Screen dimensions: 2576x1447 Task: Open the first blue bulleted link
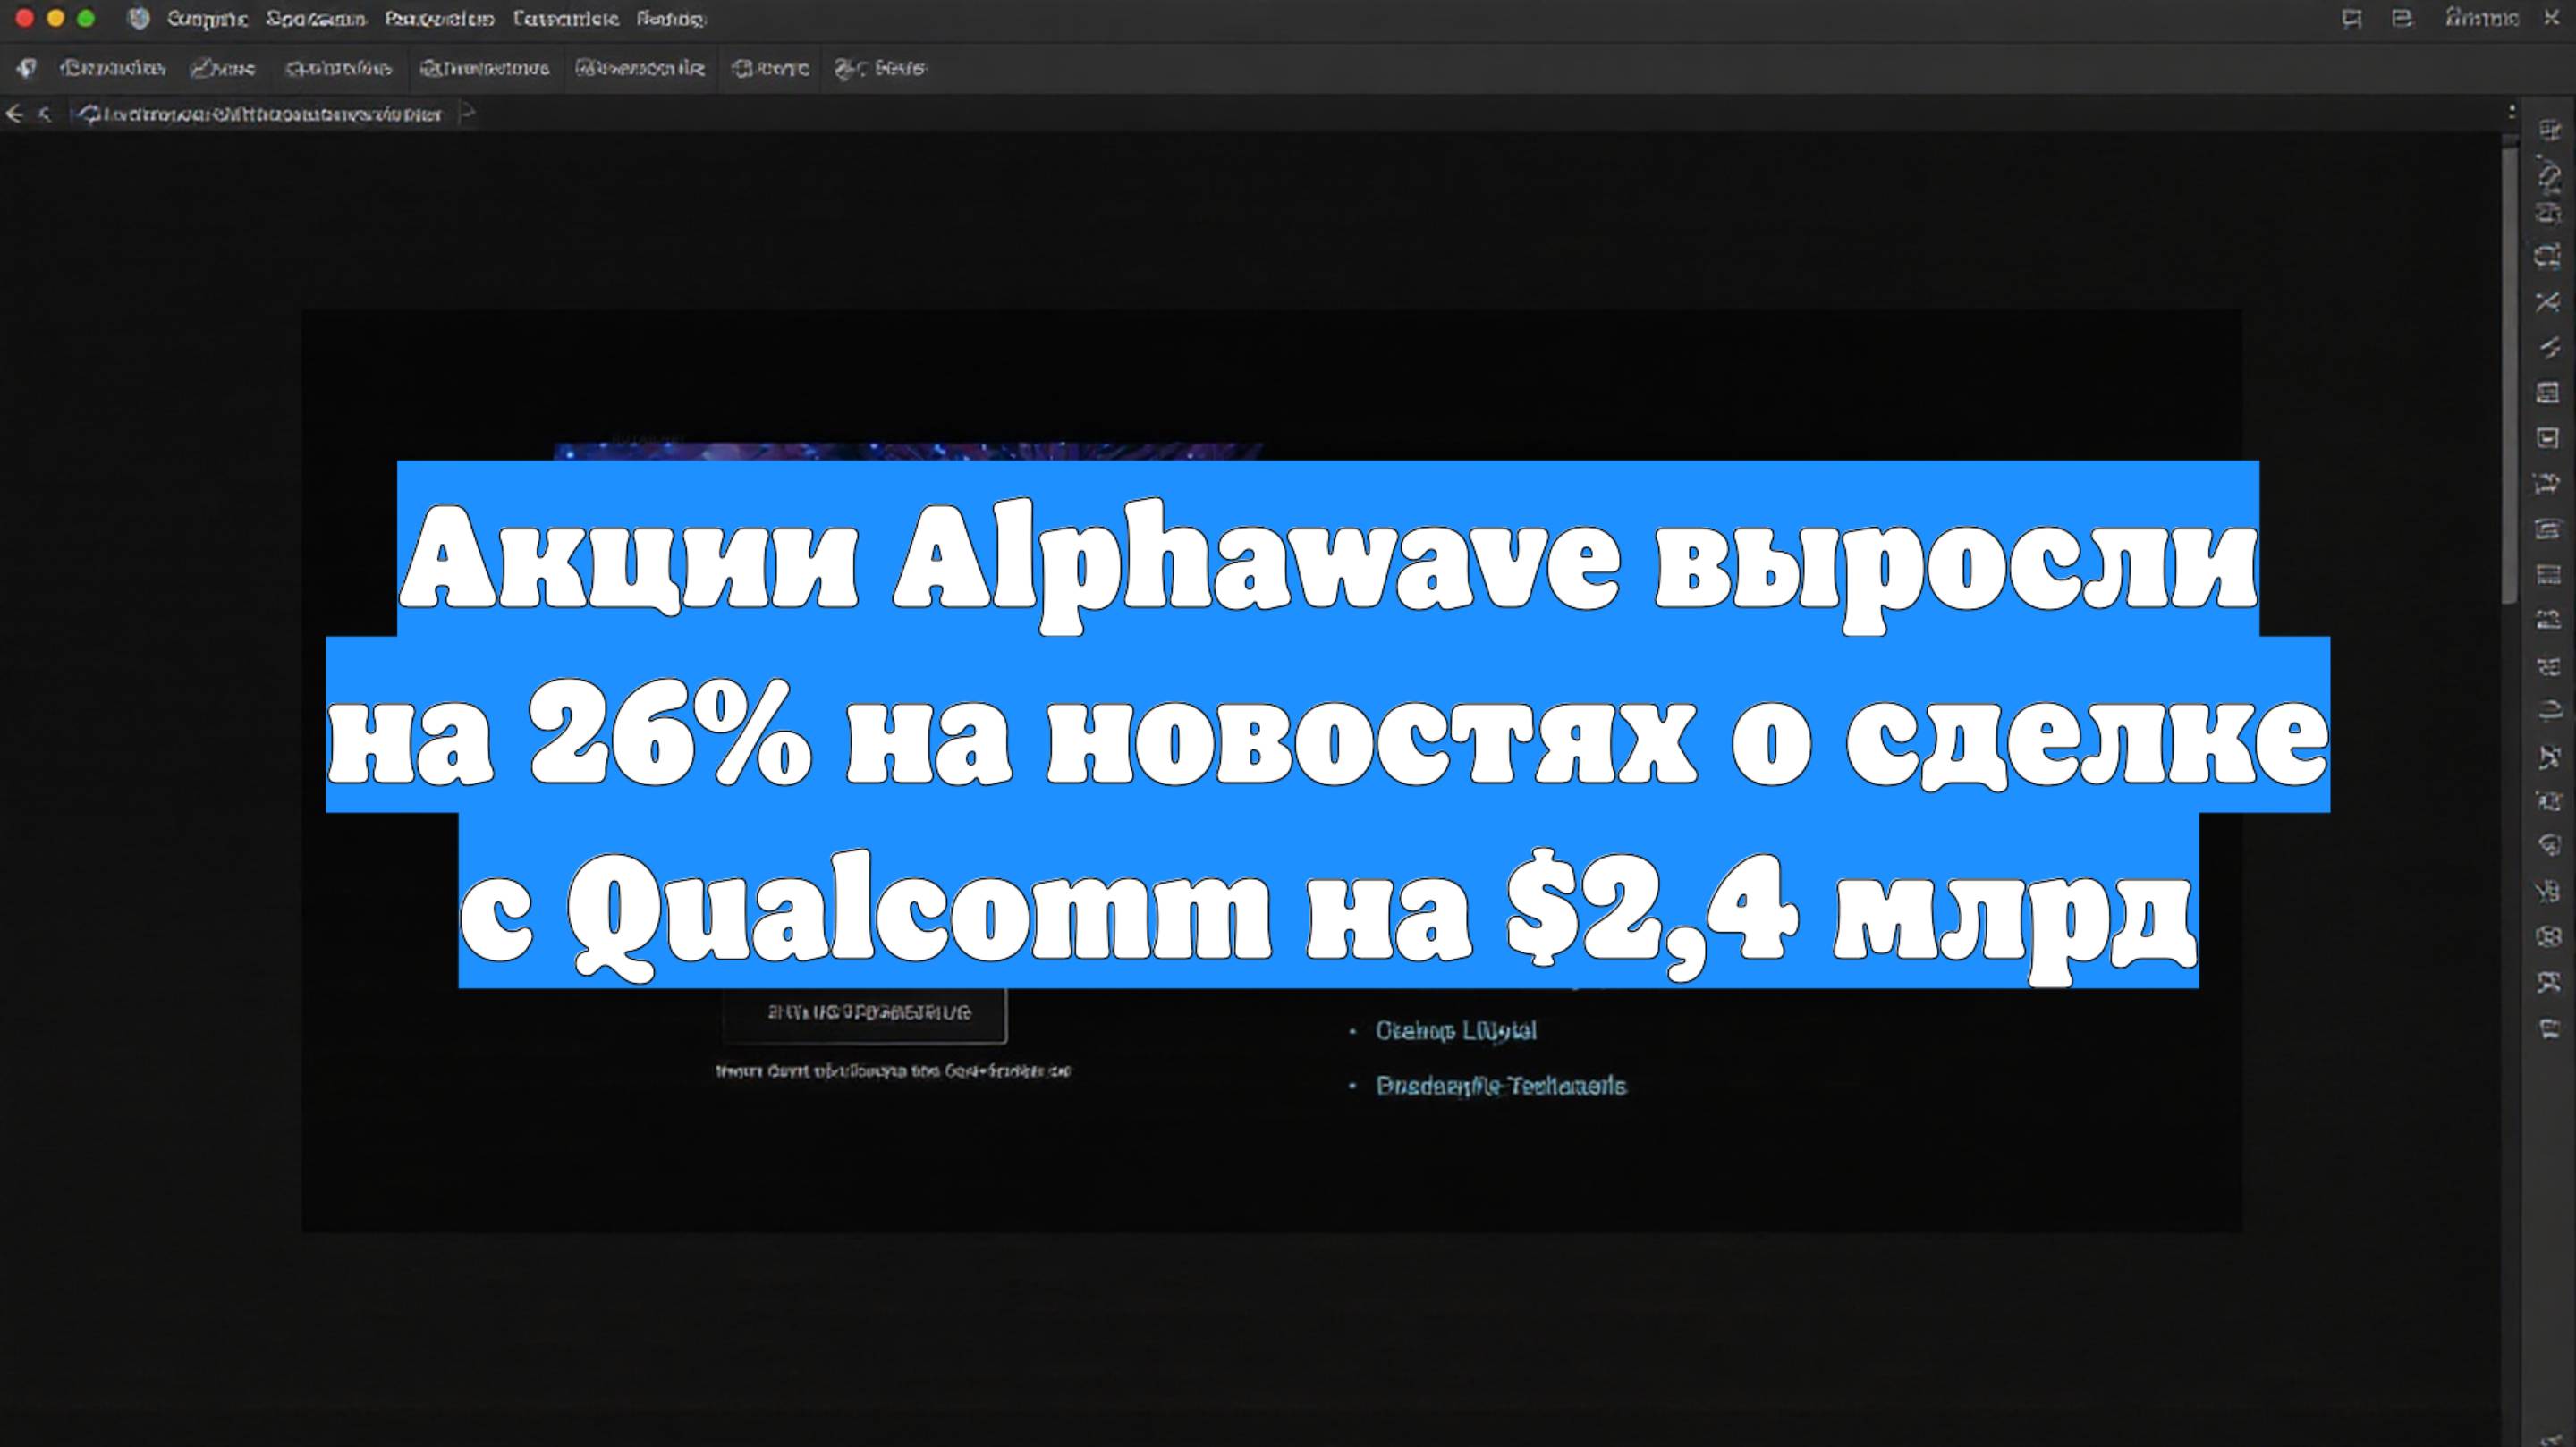[x=1455, y=1030]
